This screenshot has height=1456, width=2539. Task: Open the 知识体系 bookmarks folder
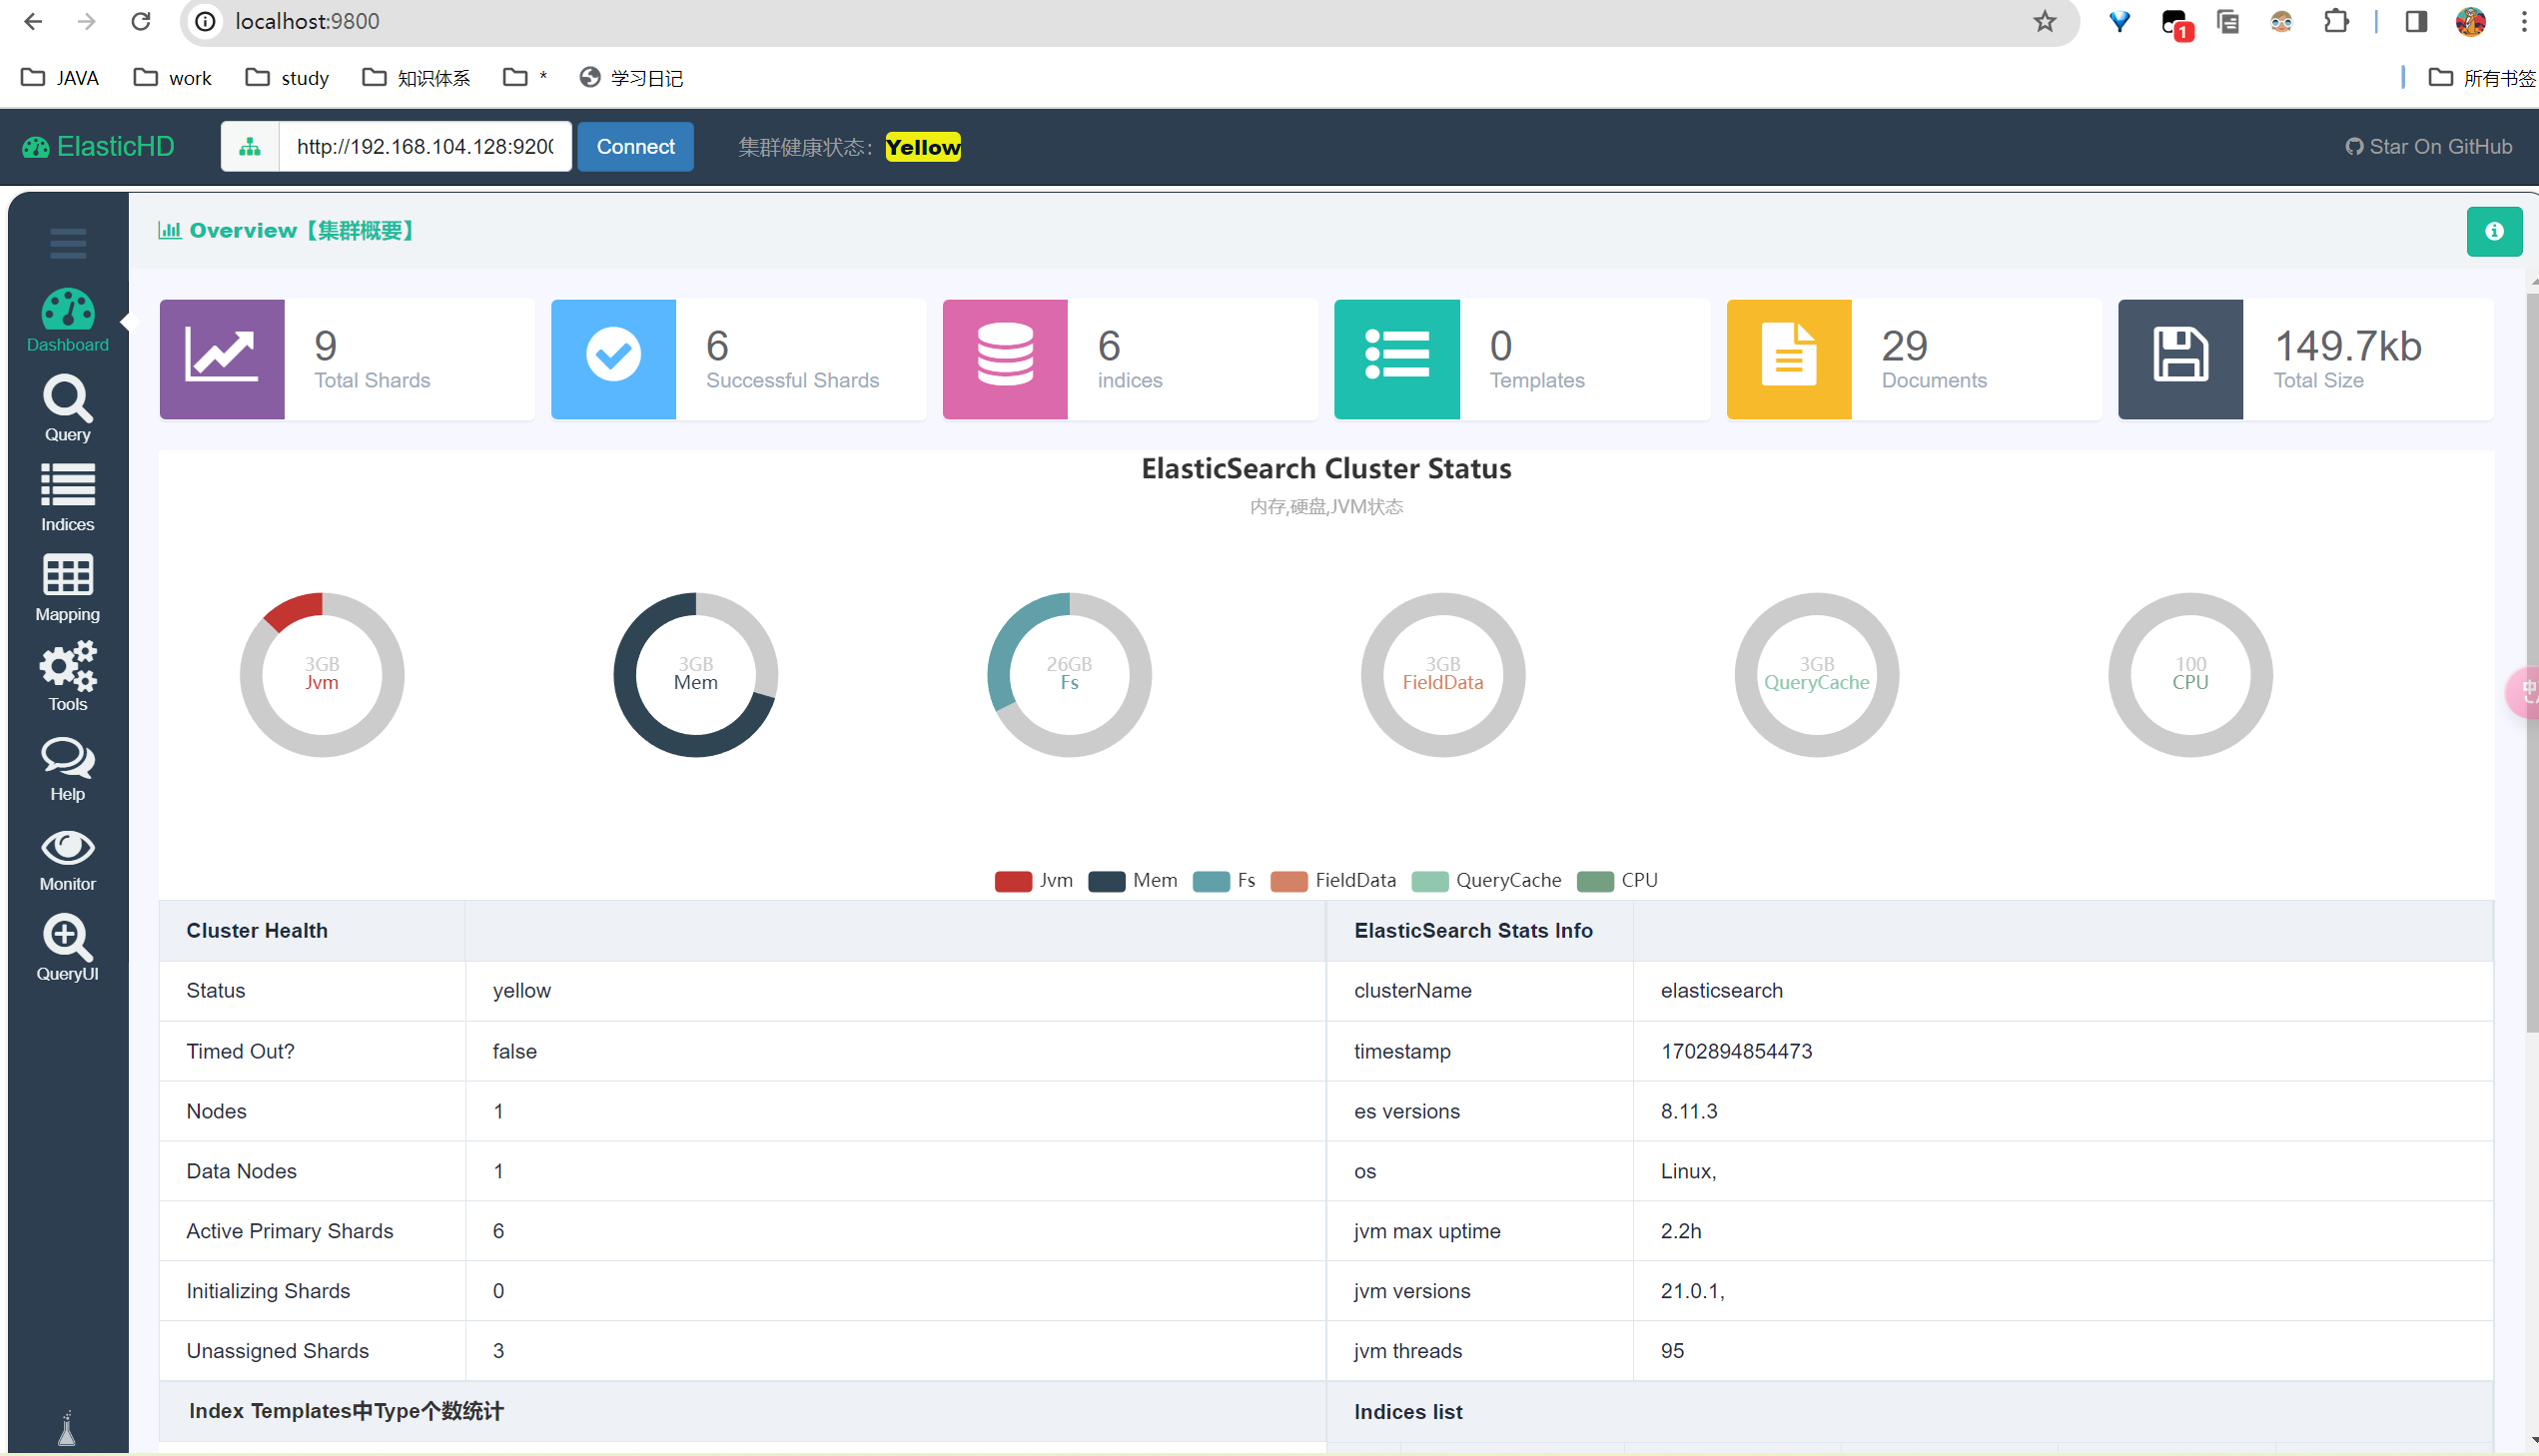pyautogui.click(x=416, y=78)
